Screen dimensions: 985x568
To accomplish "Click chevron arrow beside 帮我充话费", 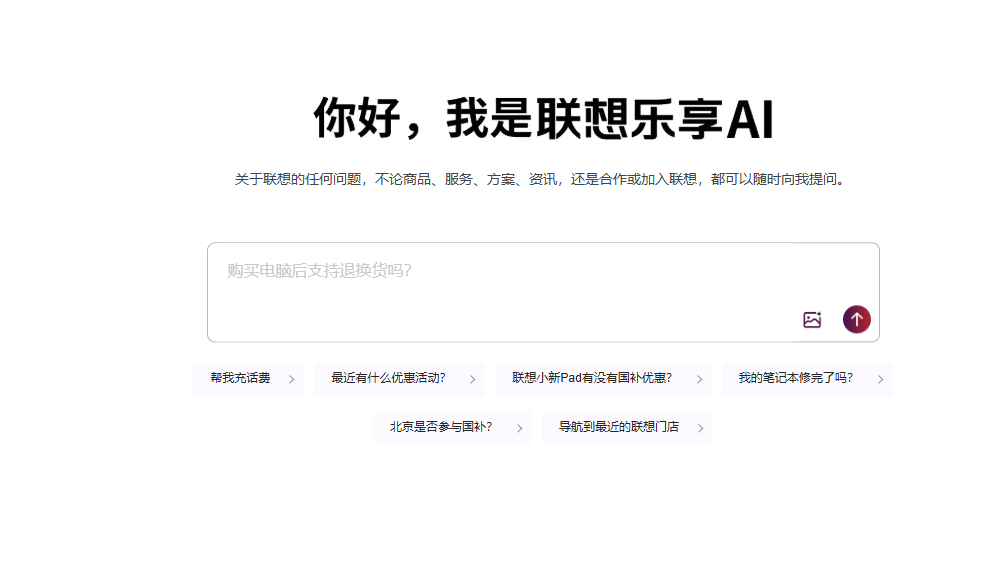I will [291, 380].
